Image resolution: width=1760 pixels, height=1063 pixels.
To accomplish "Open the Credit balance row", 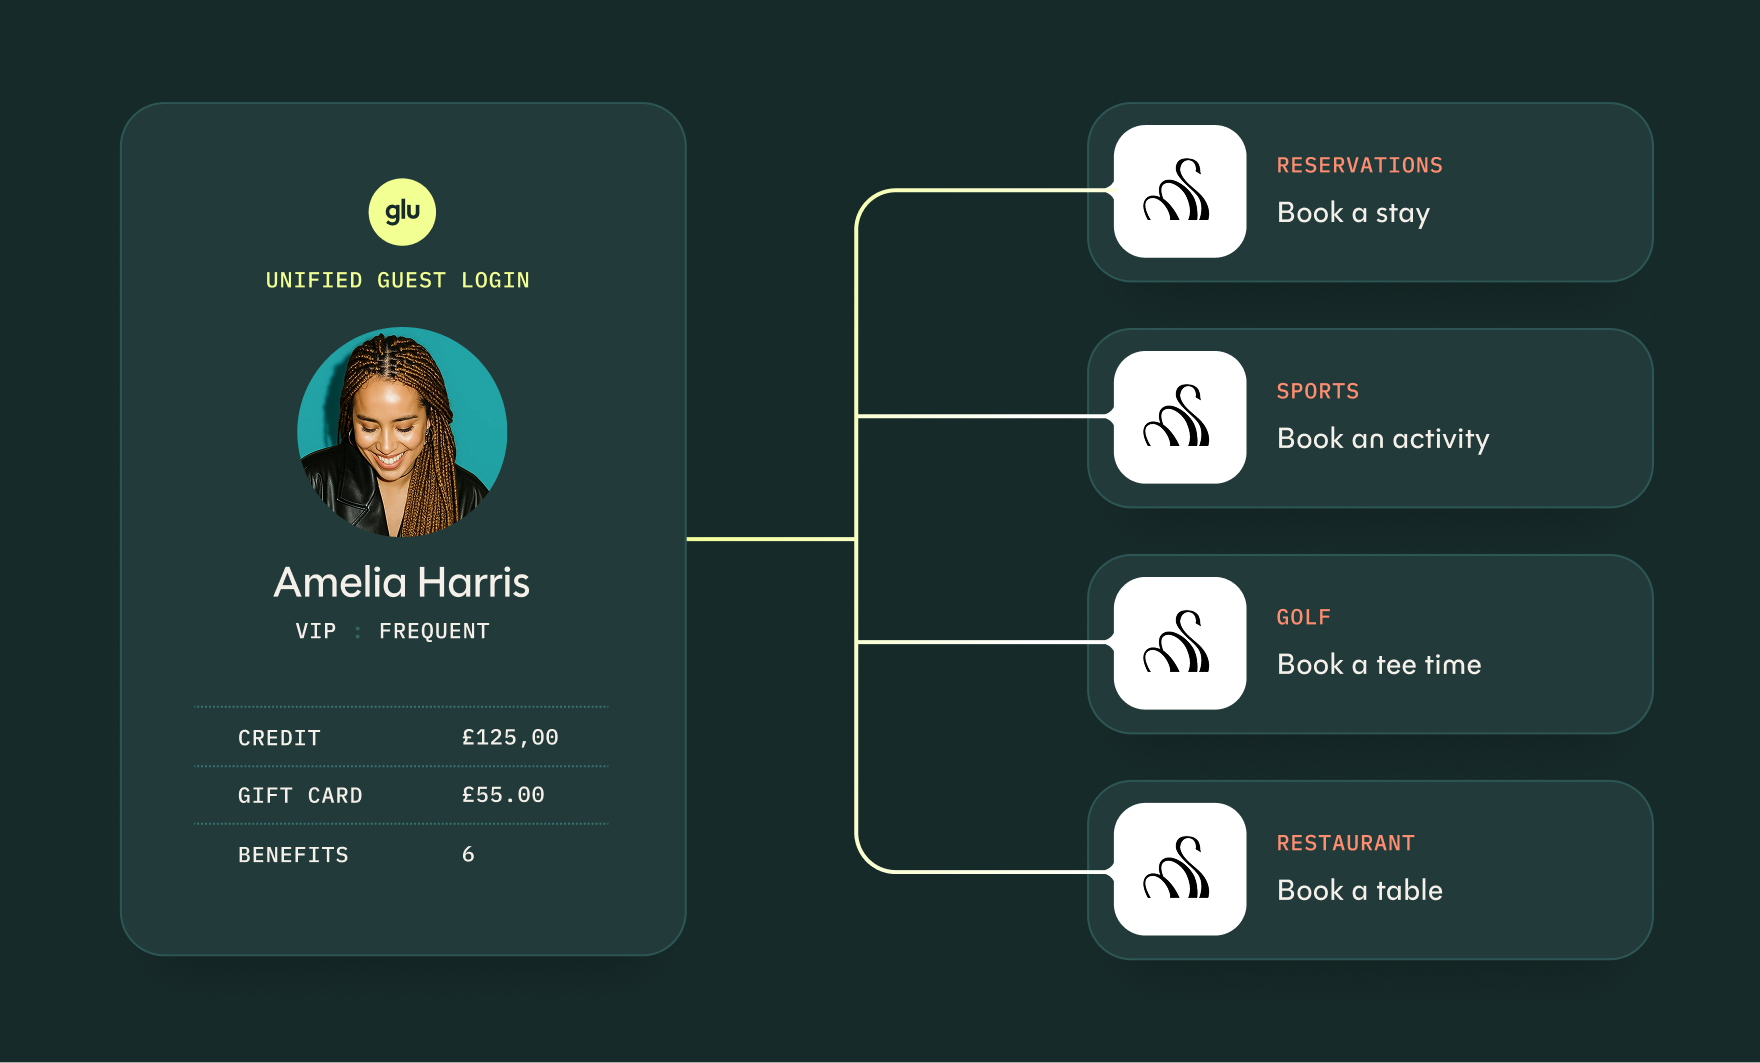I will click(x=400, y=738).
